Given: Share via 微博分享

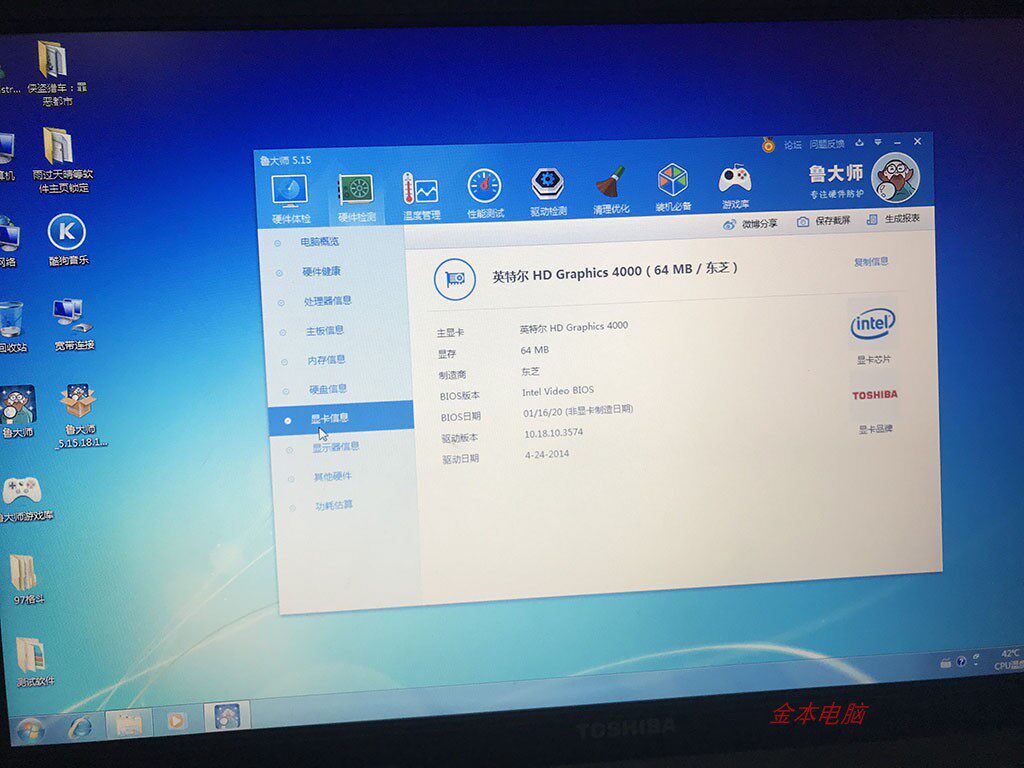Looking at the screenshot, I should [750, 224].
